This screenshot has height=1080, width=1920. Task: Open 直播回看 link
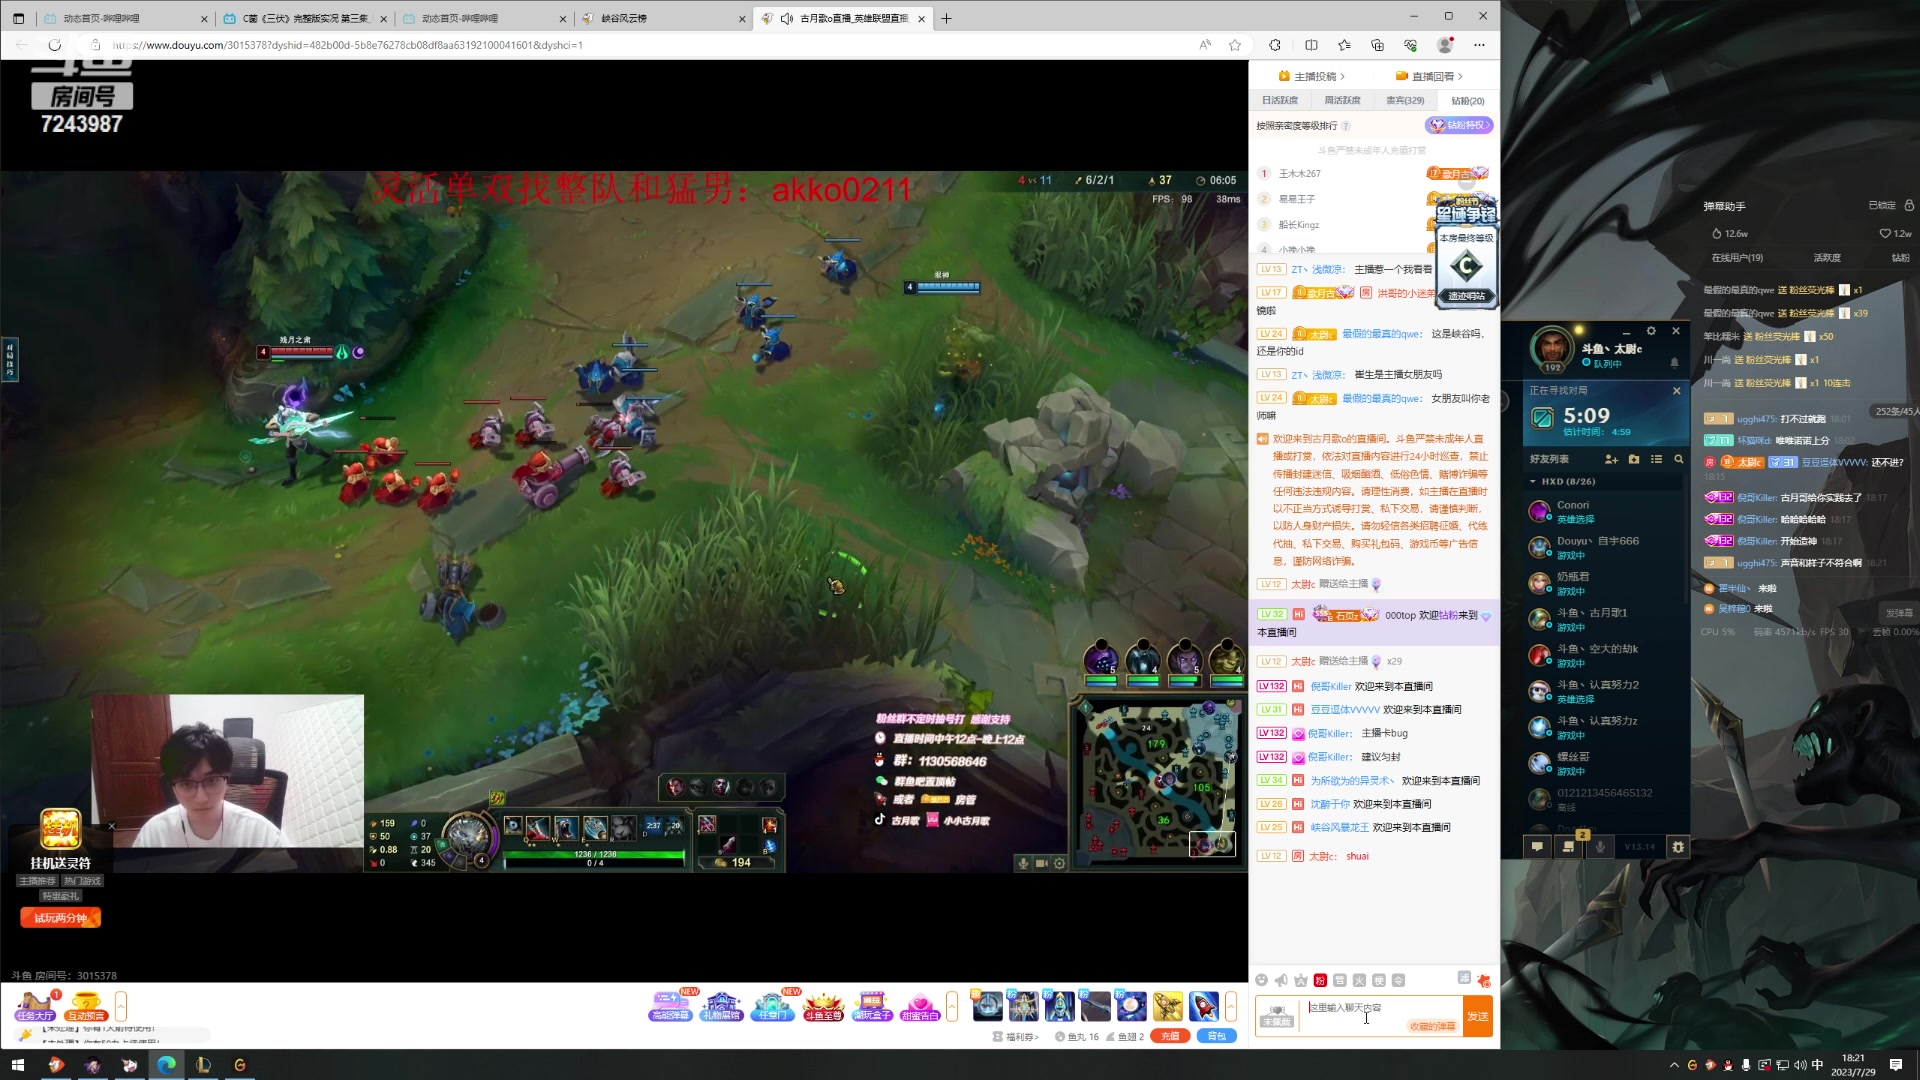tap(1430, 76)
